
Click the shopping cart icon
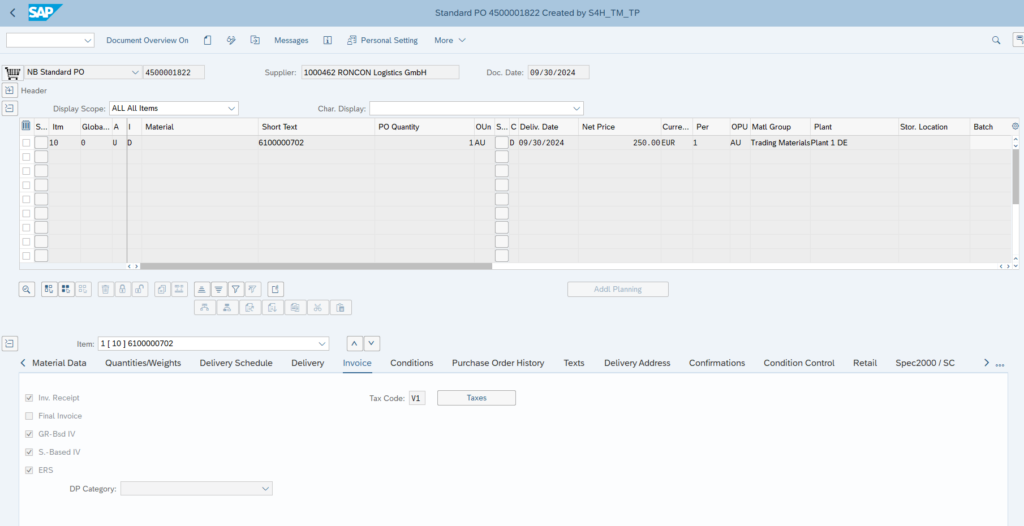click(12, 73)
